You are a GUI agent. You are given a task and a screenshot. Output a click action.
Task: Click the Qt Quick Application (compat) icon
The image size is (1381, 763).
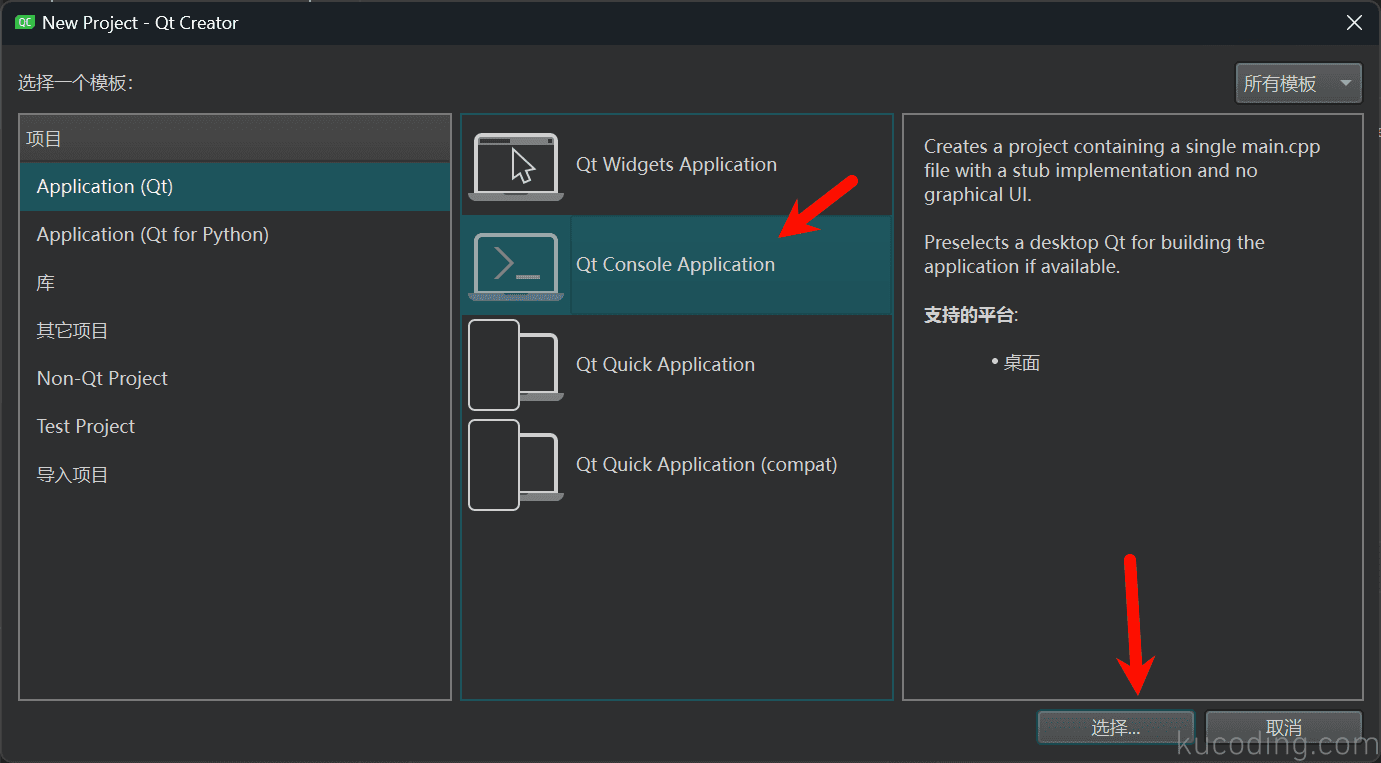point(516,465)
